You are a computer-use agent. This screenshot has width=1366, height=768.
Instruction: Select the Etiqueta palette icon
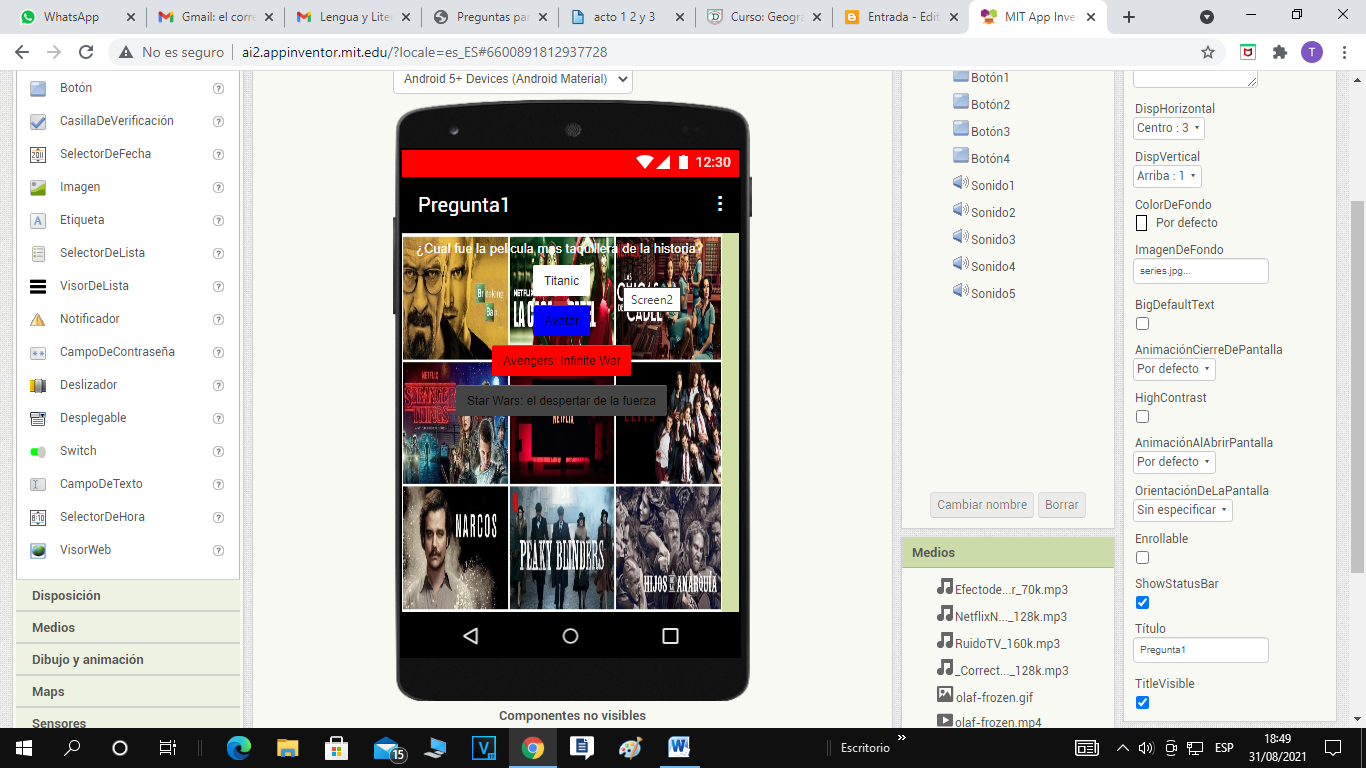pyautogui.click(x=38, y=220)
